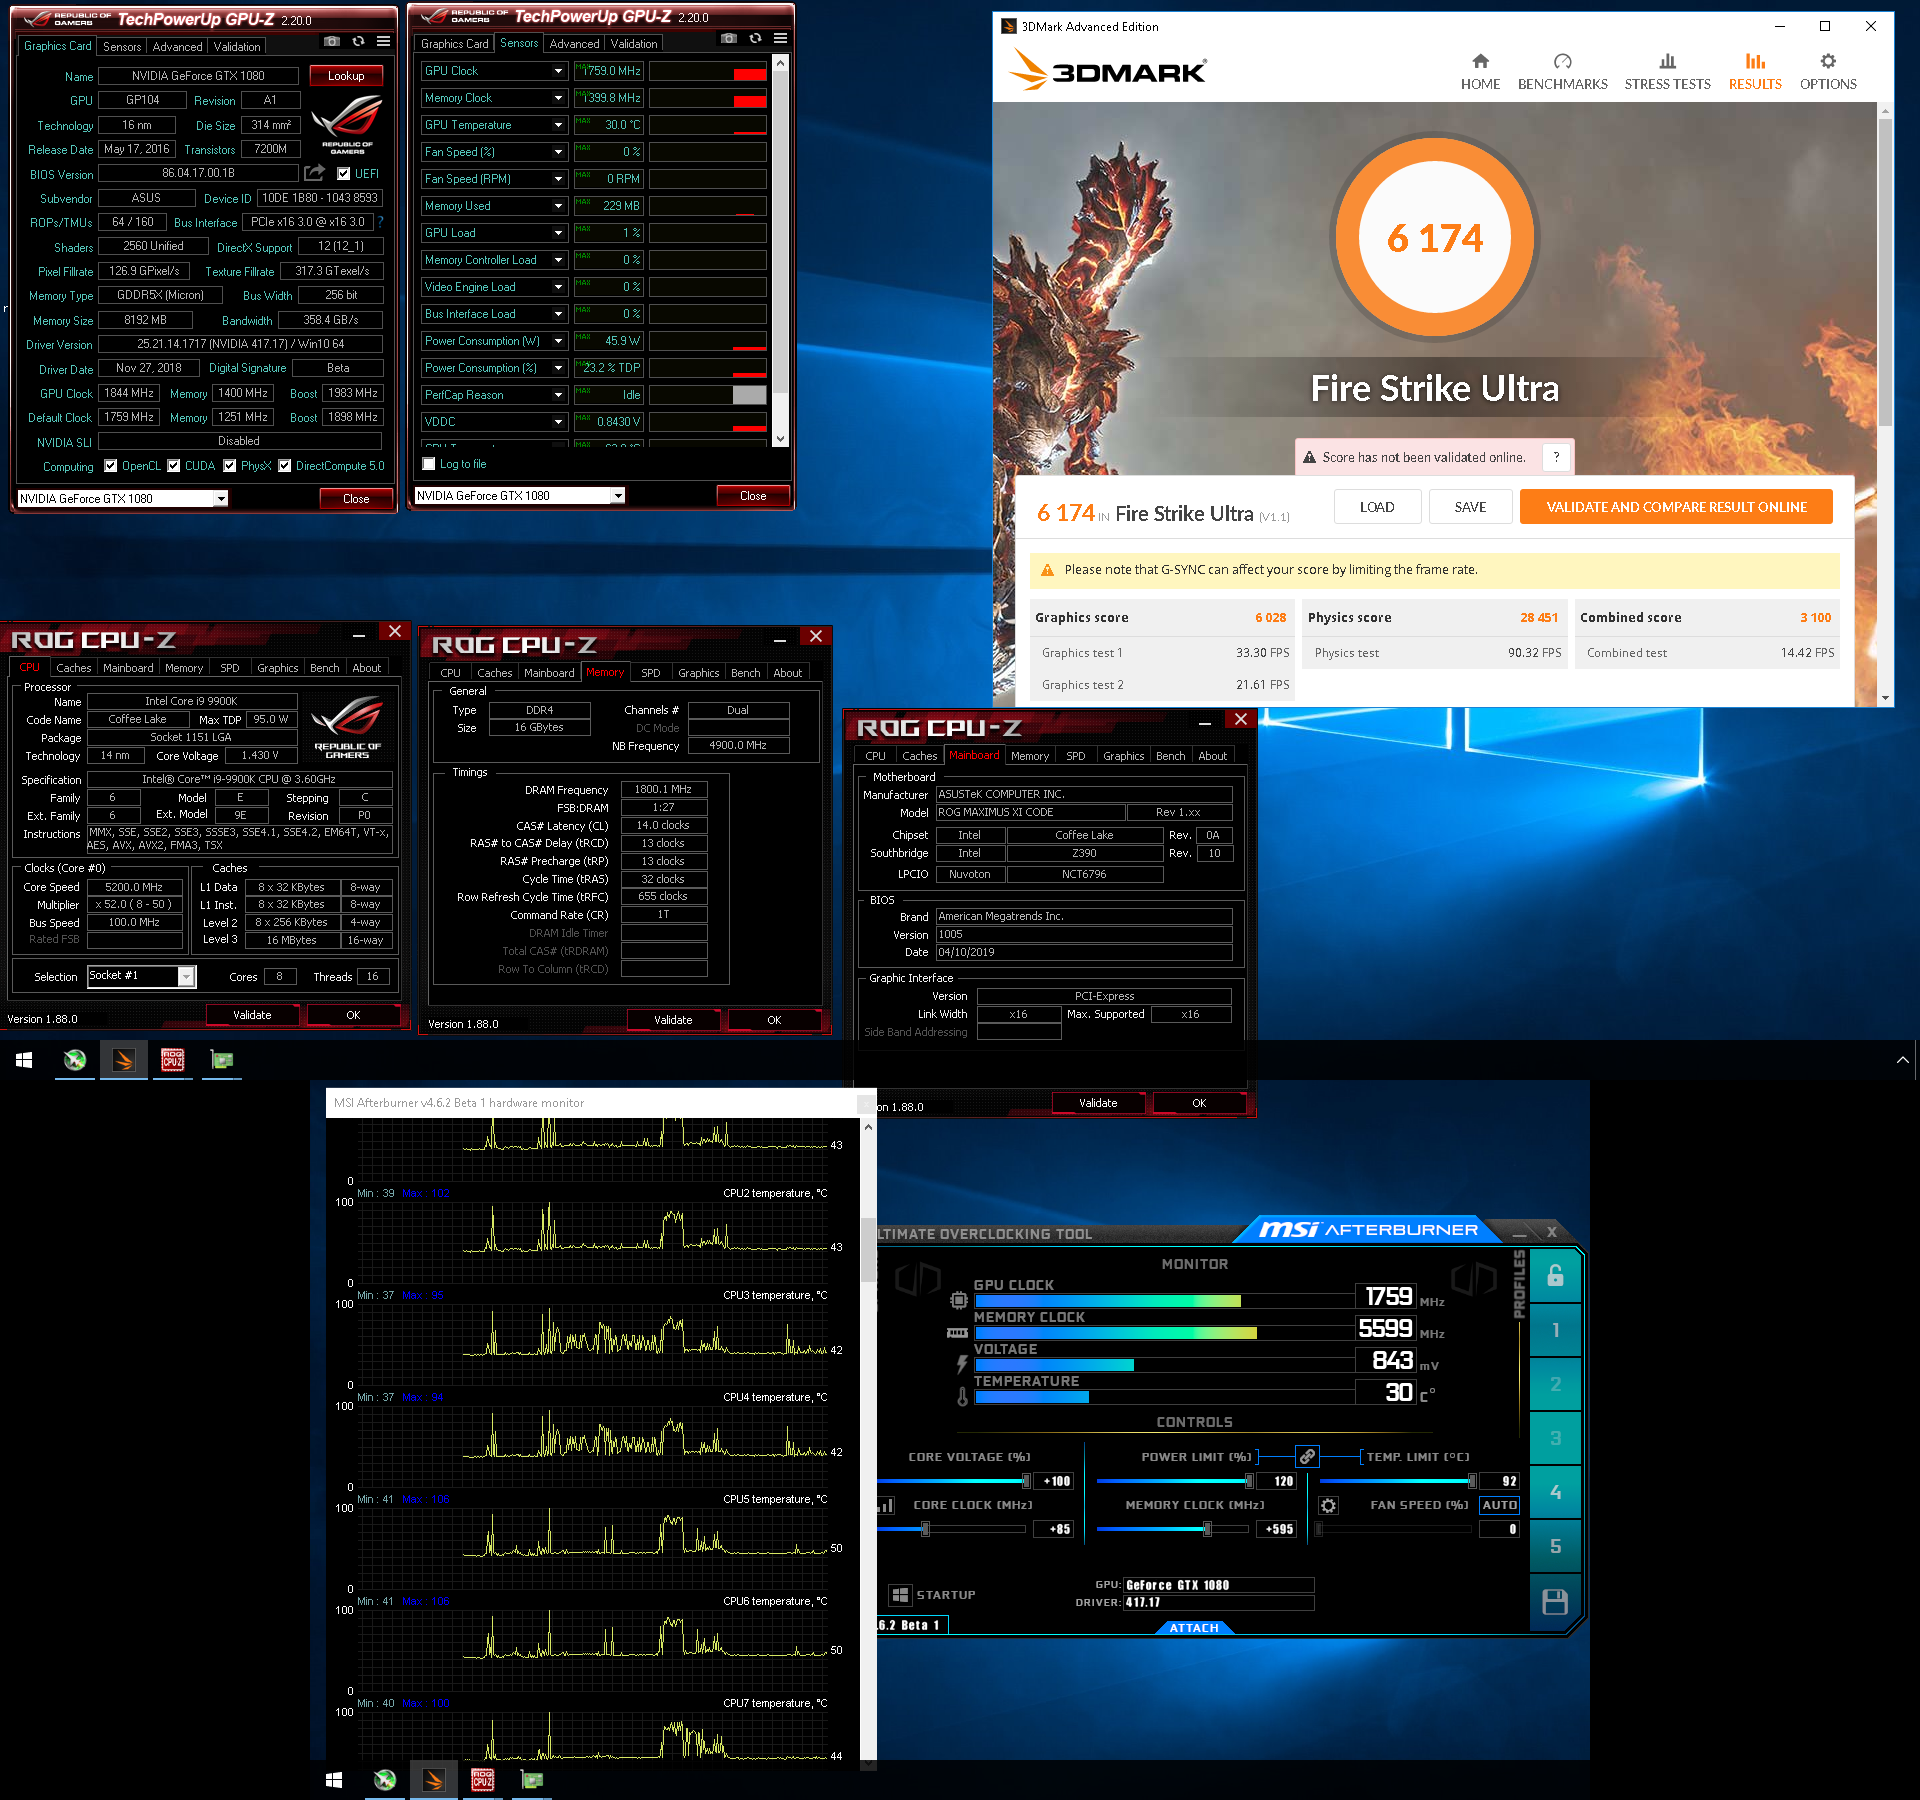Click the camera screenshot icon in GPU-Z Graphics Card window

332,42
